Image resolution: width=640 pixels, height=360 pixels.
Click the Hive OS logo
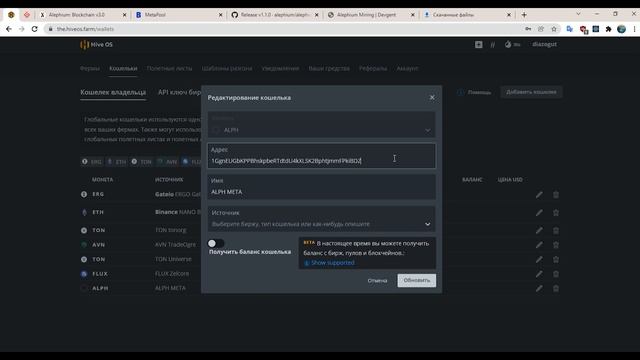tap(96, 44)
